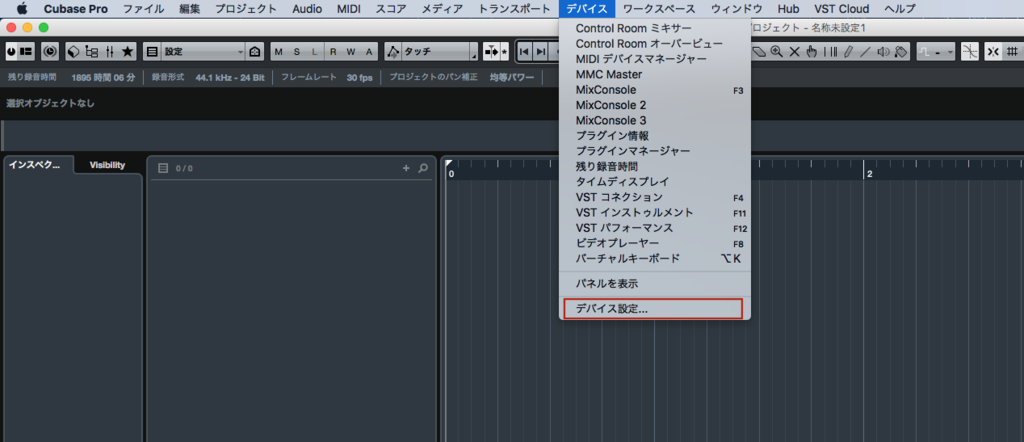This screenshot has width=1024, height=442.
Task: Open the プロジェクト menu
Action: (246, 9)
